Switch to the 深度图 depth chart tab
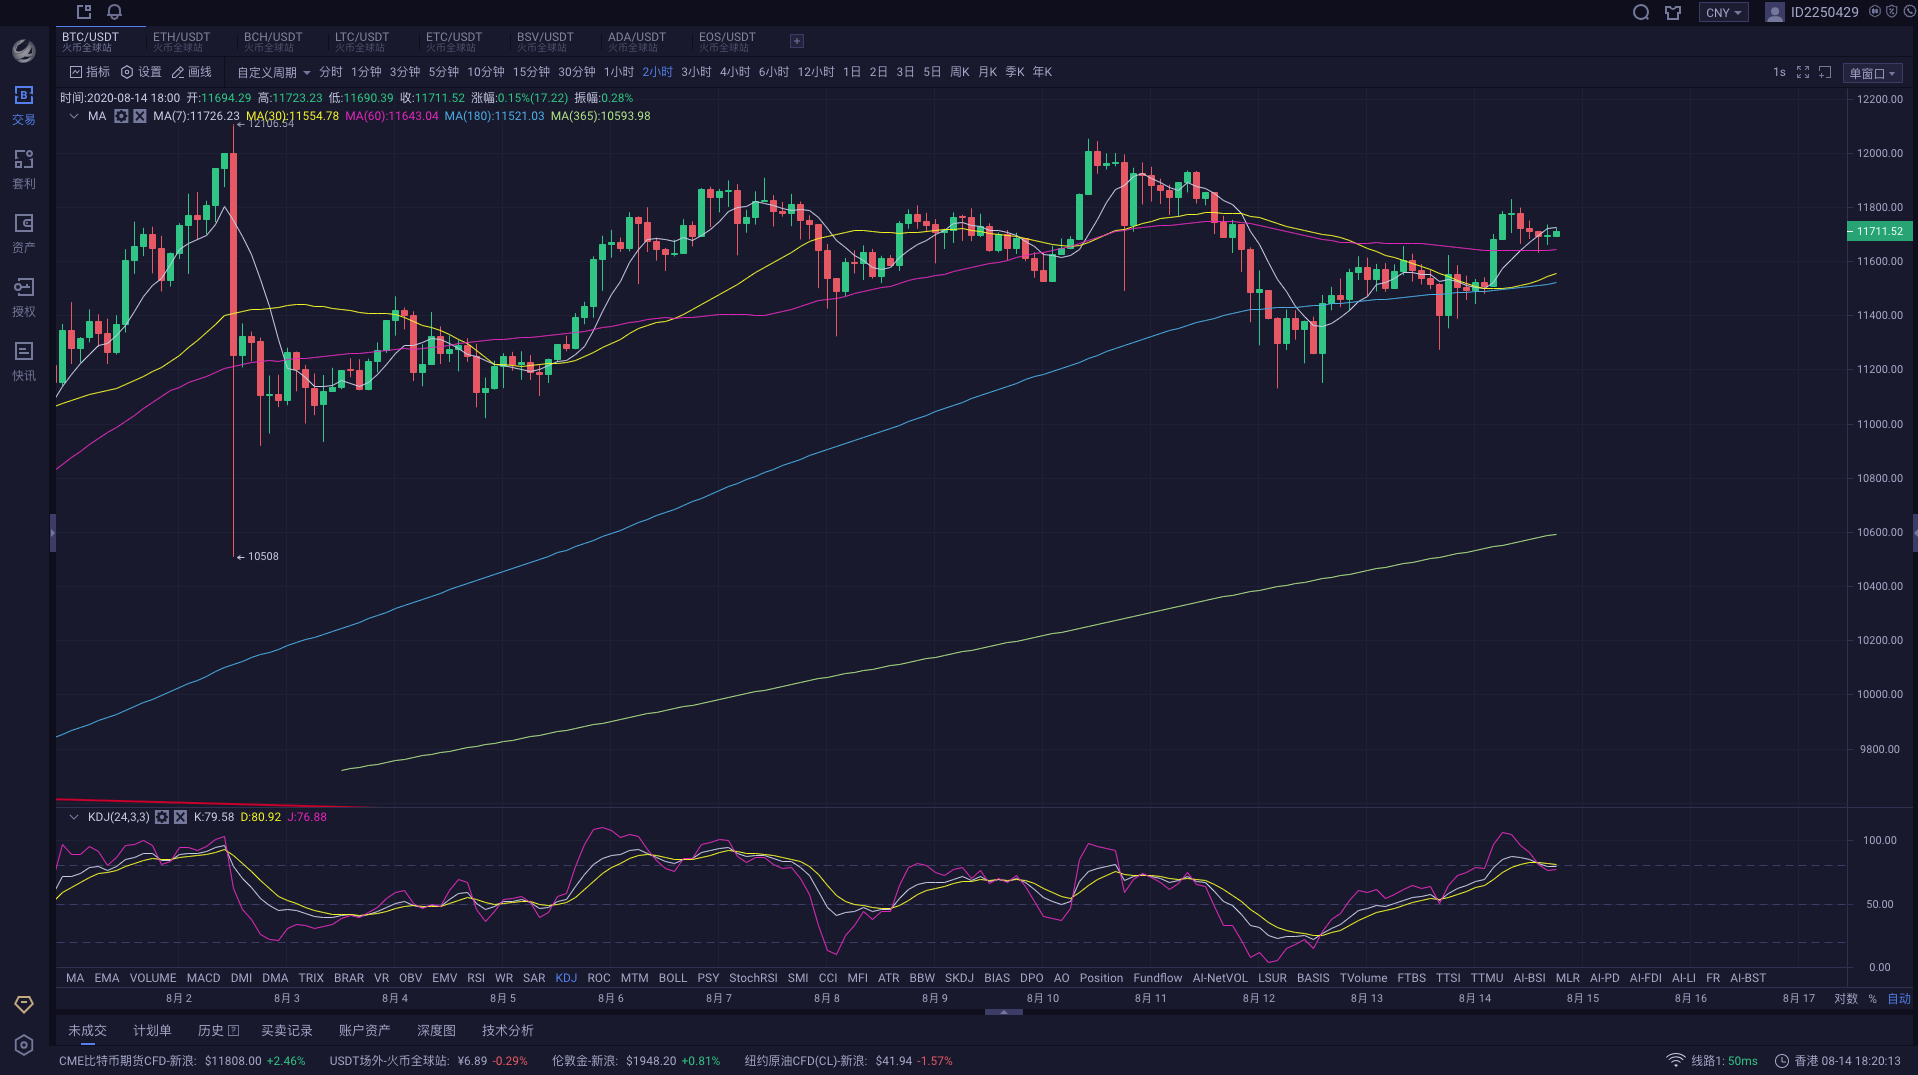1918x1075 pixels. pyautogui.click(x=435, y=1029)
